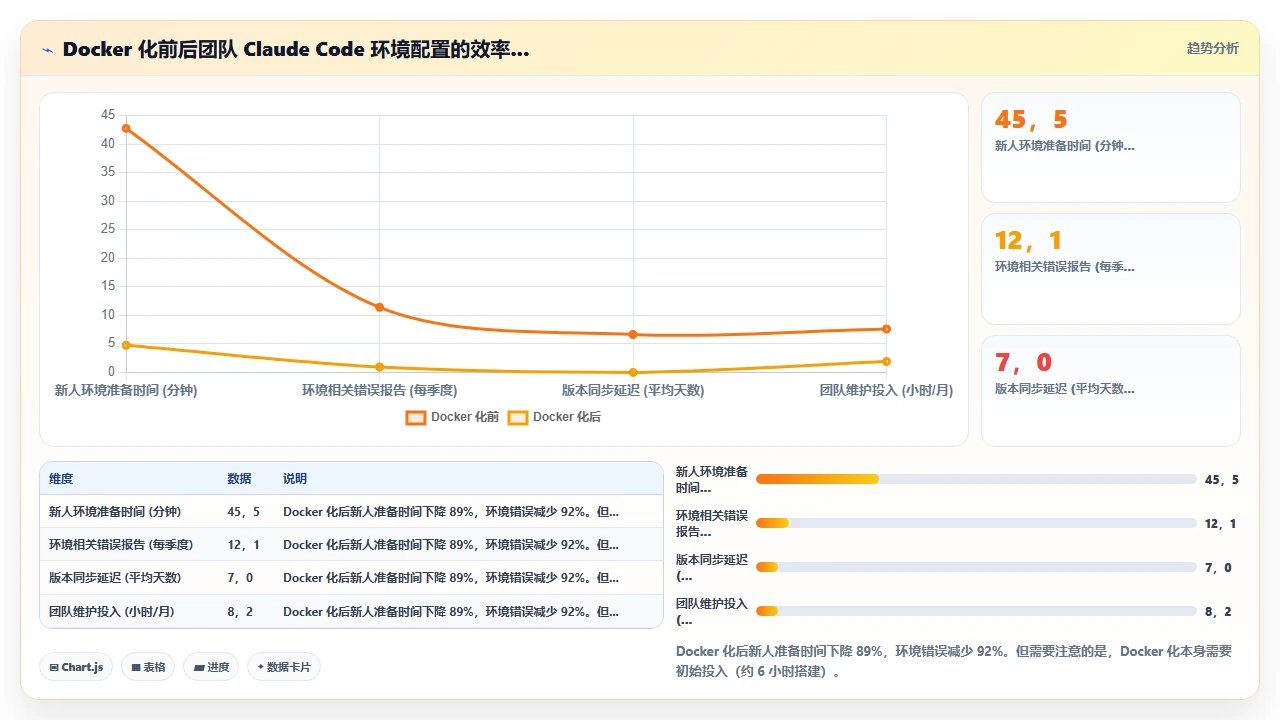Click the summary paragraph below progress bars

[955, 661]
